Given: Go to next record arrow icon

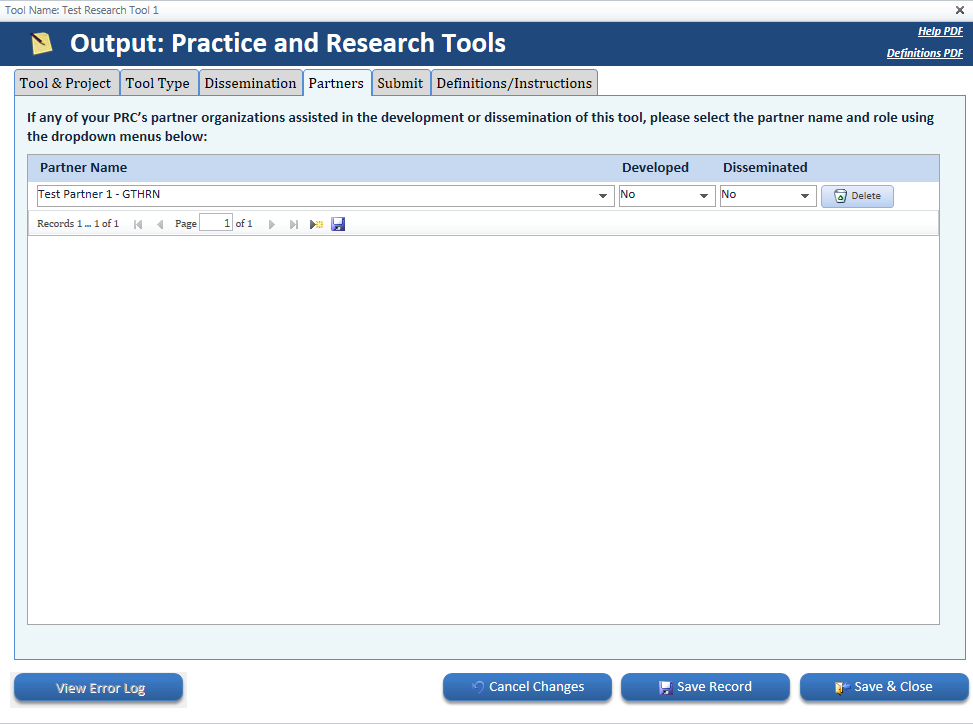Looking at the screenshot, I should coord(271,224).
